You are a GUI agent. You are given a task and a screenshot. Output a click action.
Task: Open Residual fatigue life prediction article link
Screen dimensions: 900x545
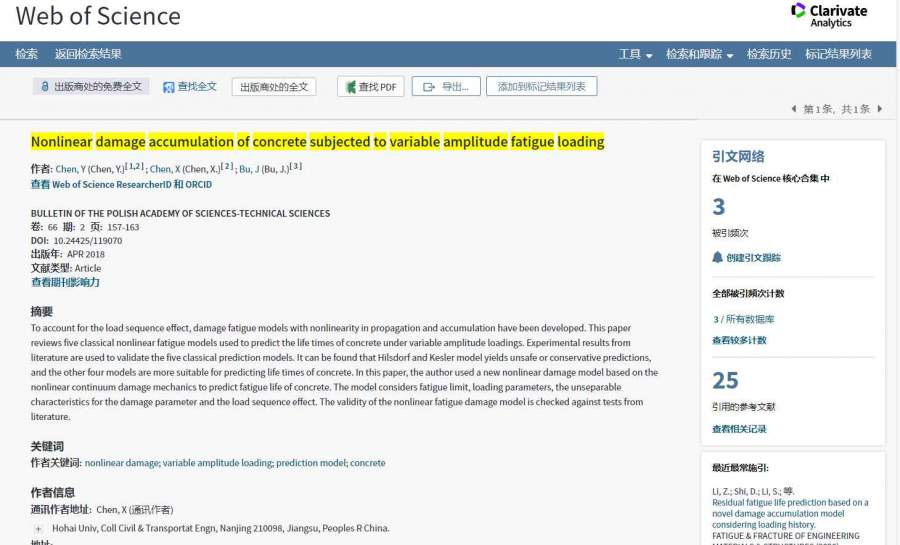(x=790, y=513)
